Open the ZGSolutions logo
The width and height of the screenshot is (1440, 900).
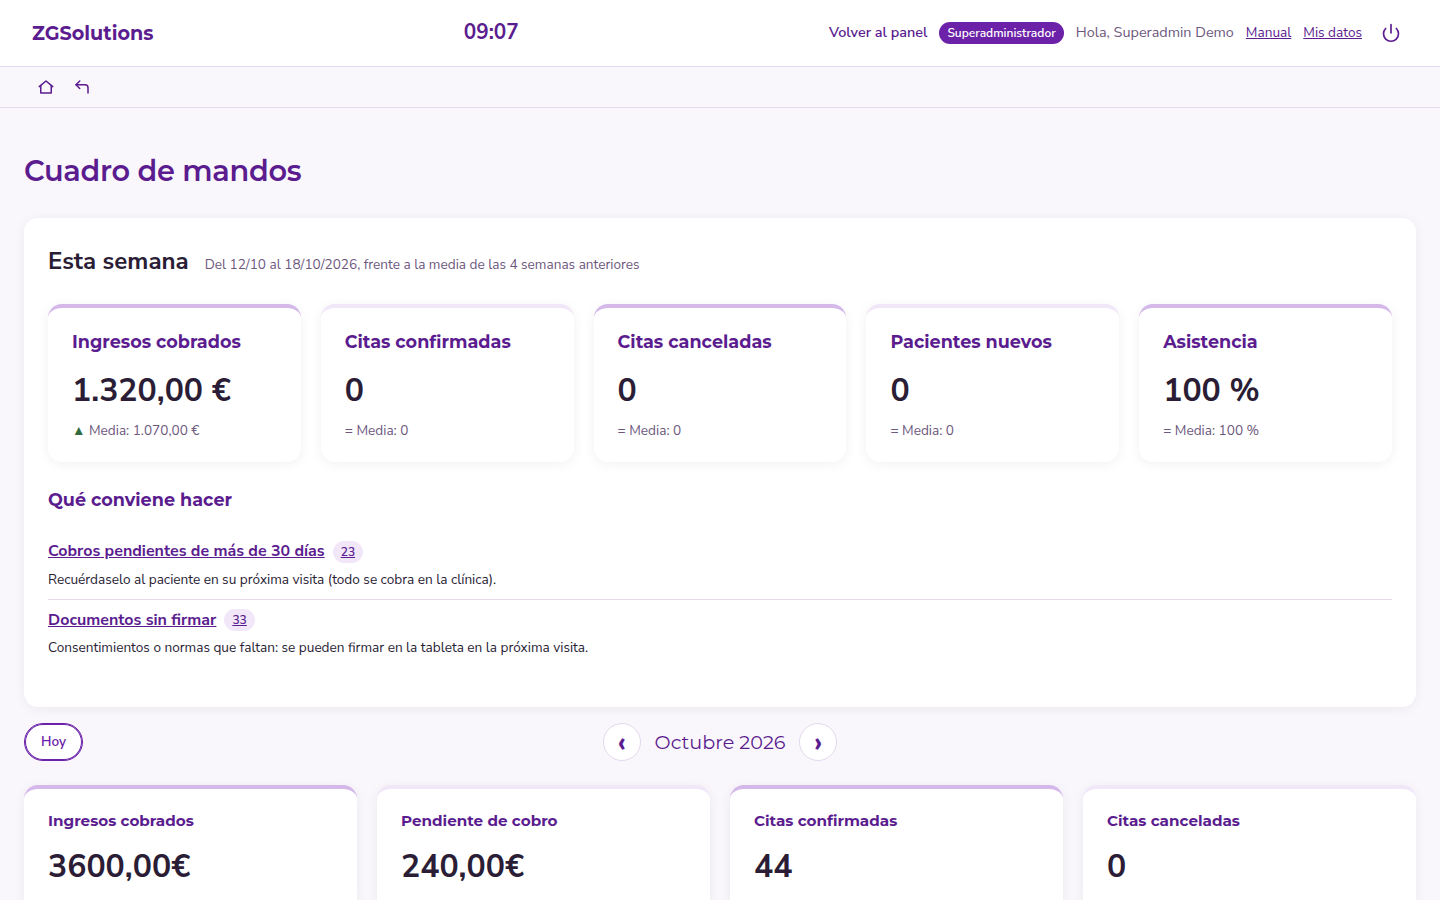[x=93, y=33]
